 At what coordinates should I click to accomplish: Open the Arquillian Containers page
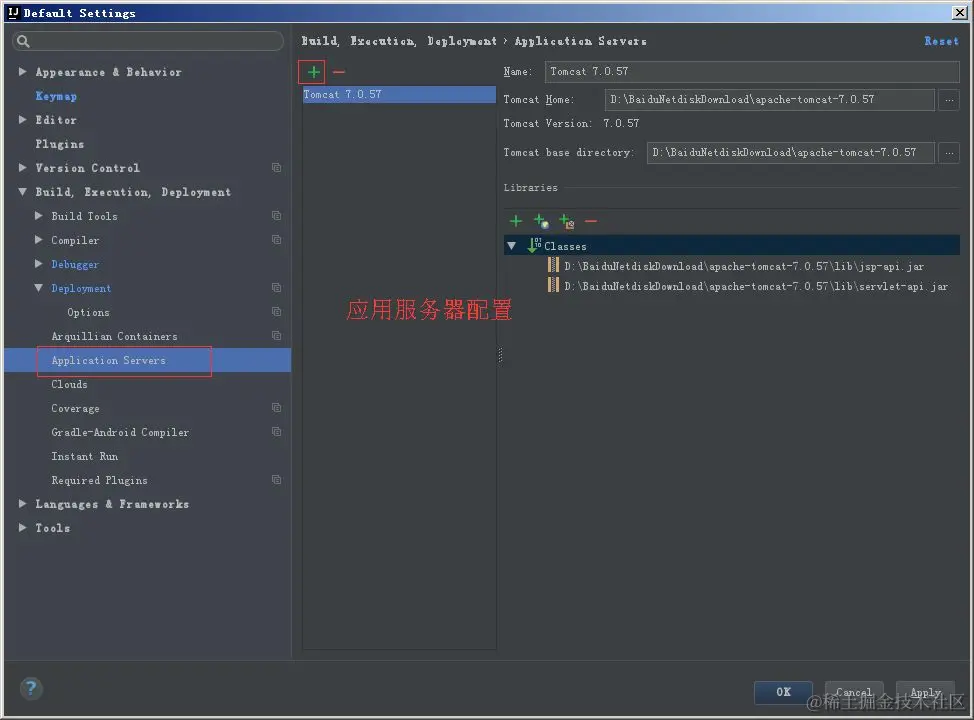(114, 336)
